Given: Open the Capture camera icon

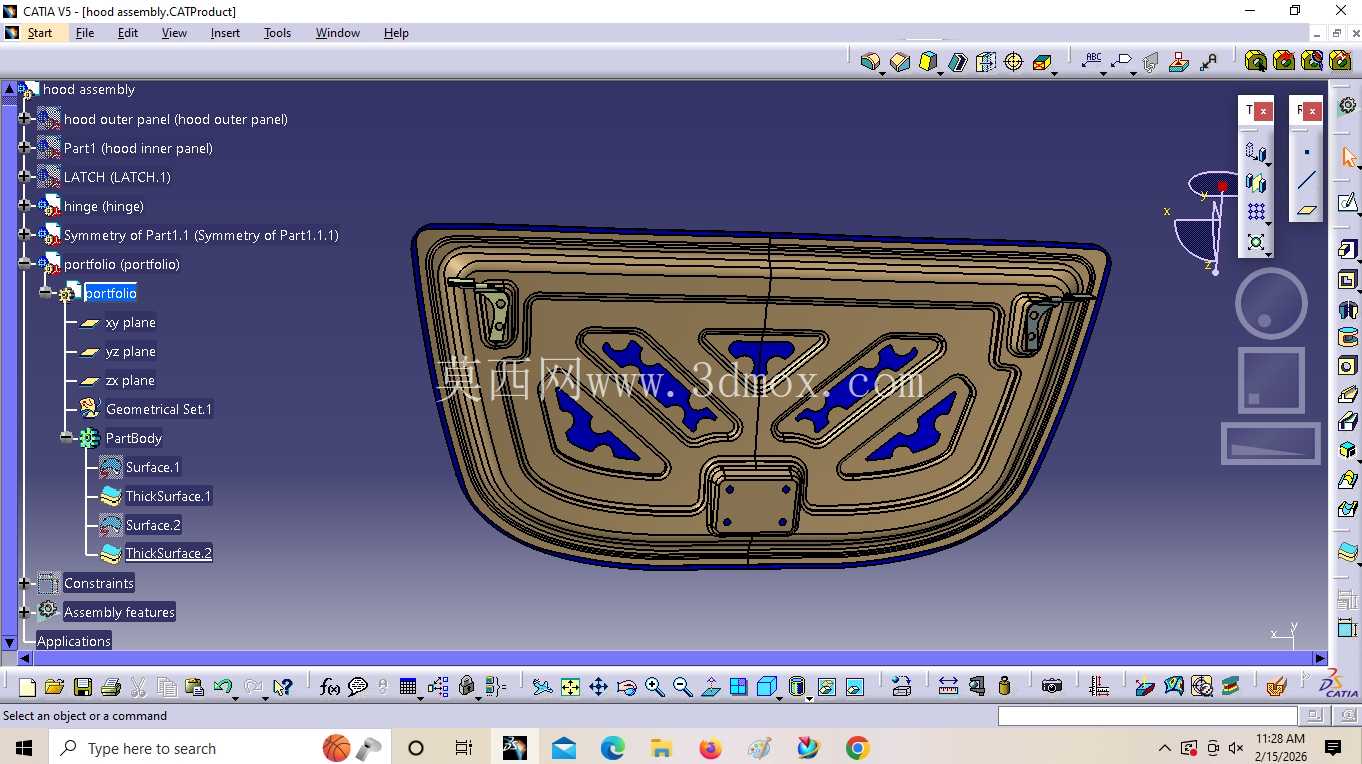Looking at the screenshot, I should click(x=1051, y=686).
